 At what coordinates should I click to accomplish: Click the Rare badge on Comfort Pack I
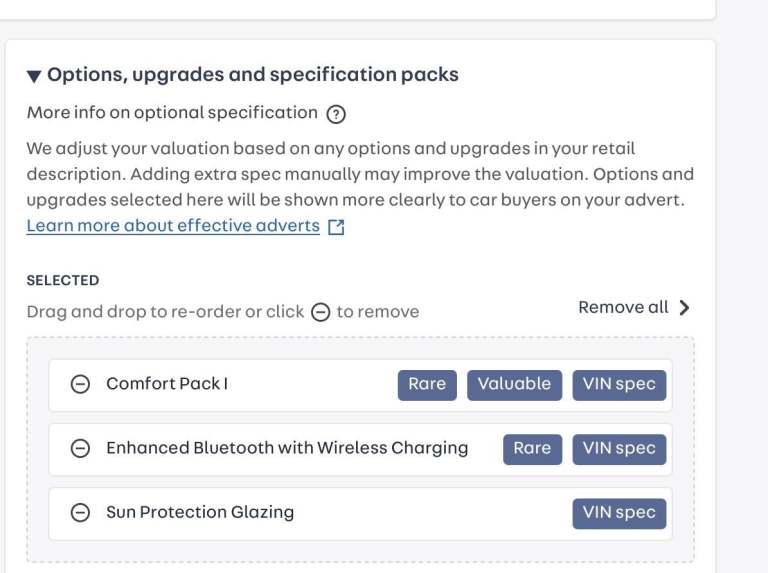click(427, 384)
